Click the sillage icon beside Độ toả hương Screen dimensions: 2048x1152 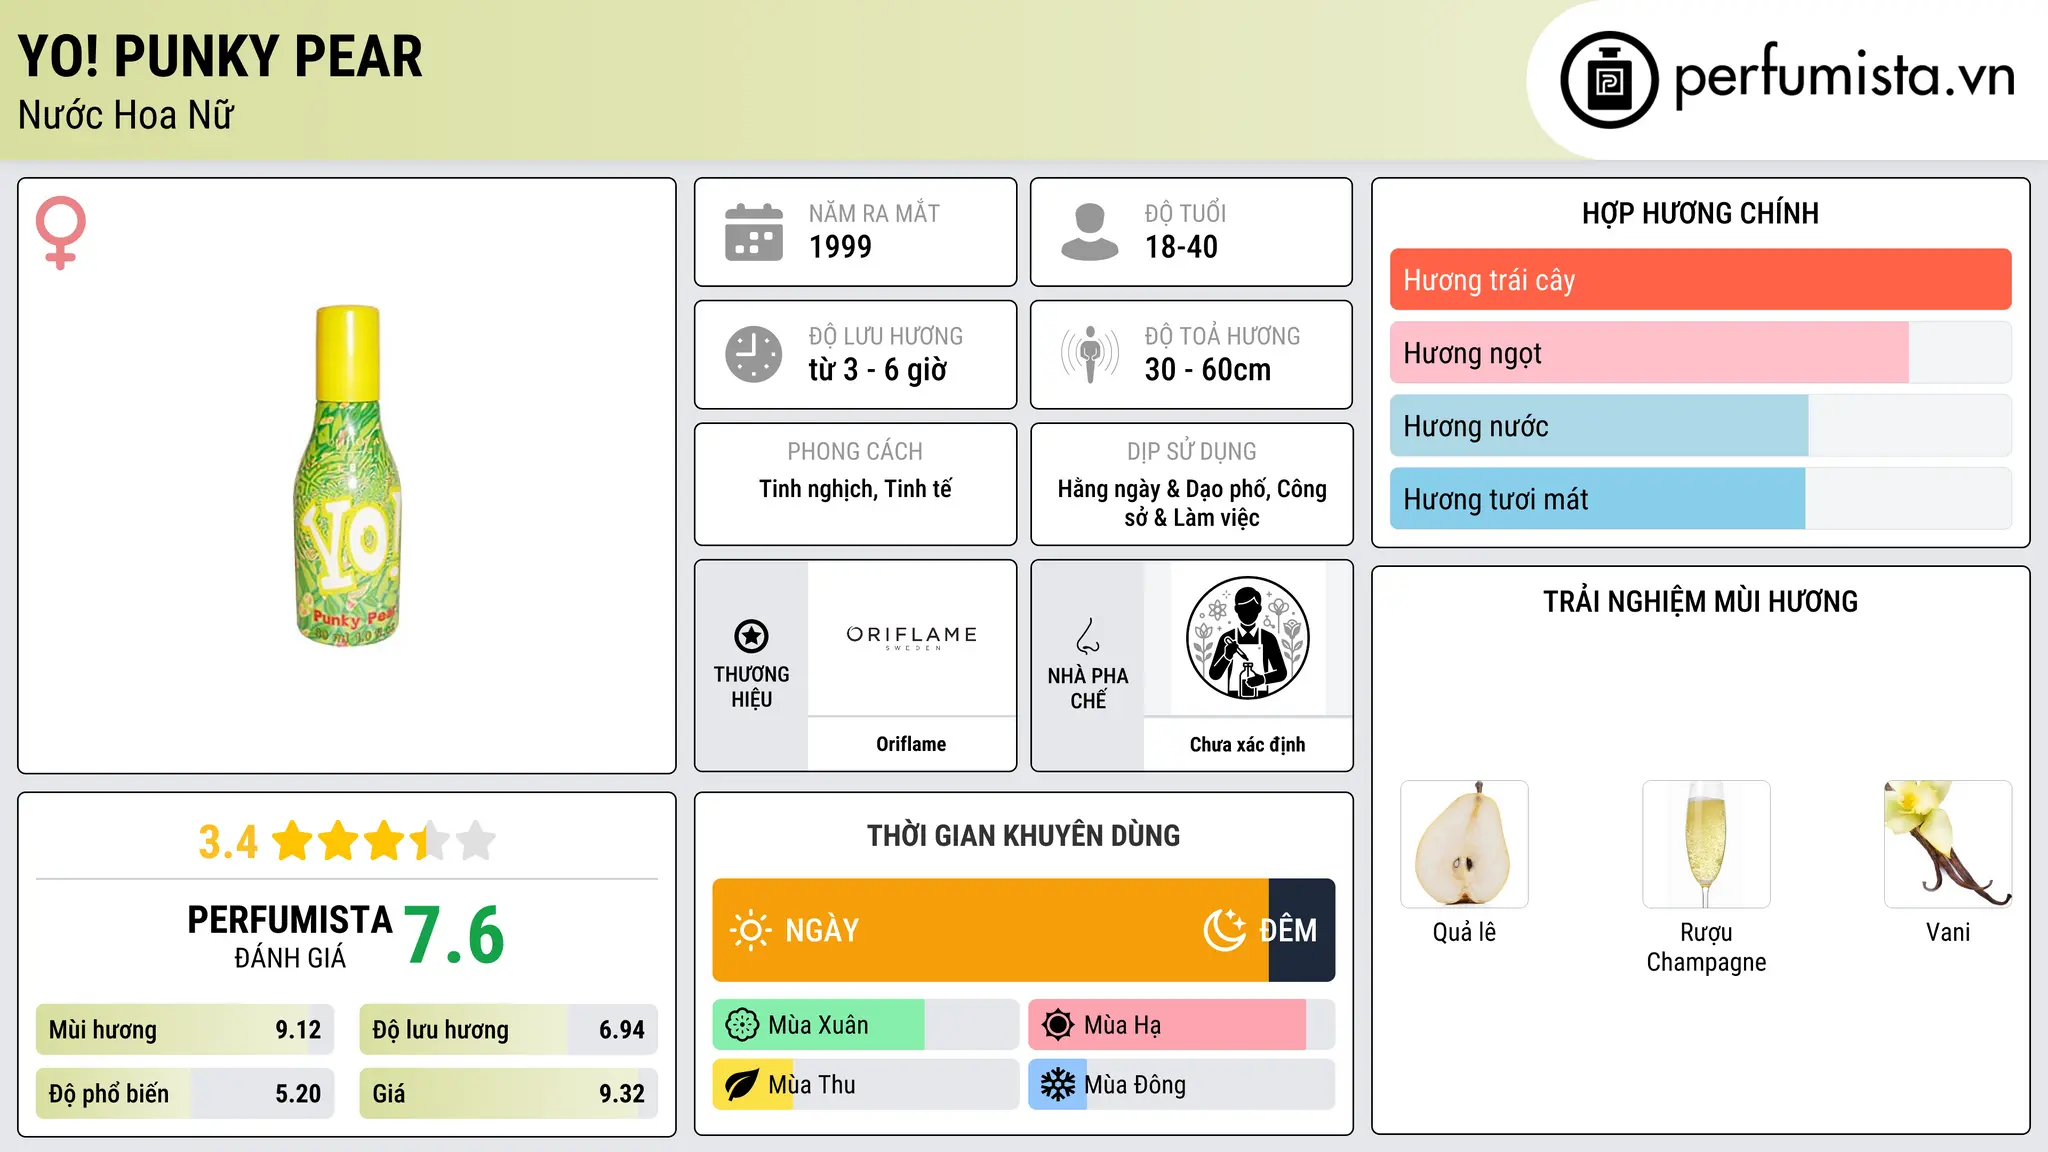[1089, 354]
